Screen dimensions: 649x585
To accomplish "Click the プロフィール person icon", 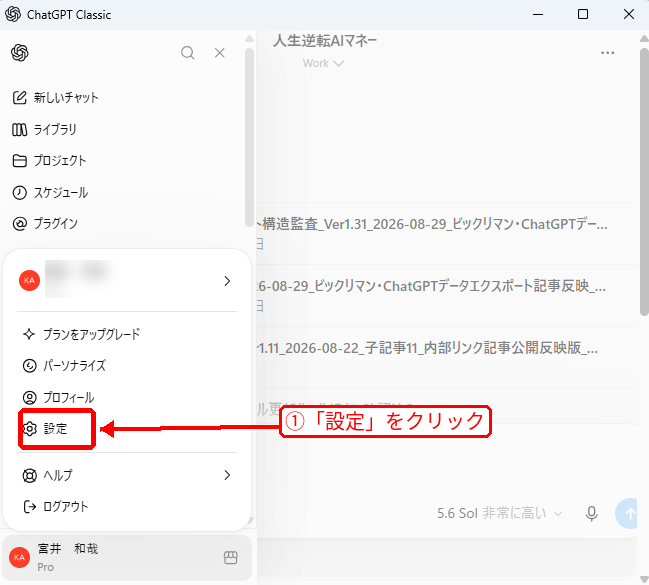I will (x=29, y=398).
